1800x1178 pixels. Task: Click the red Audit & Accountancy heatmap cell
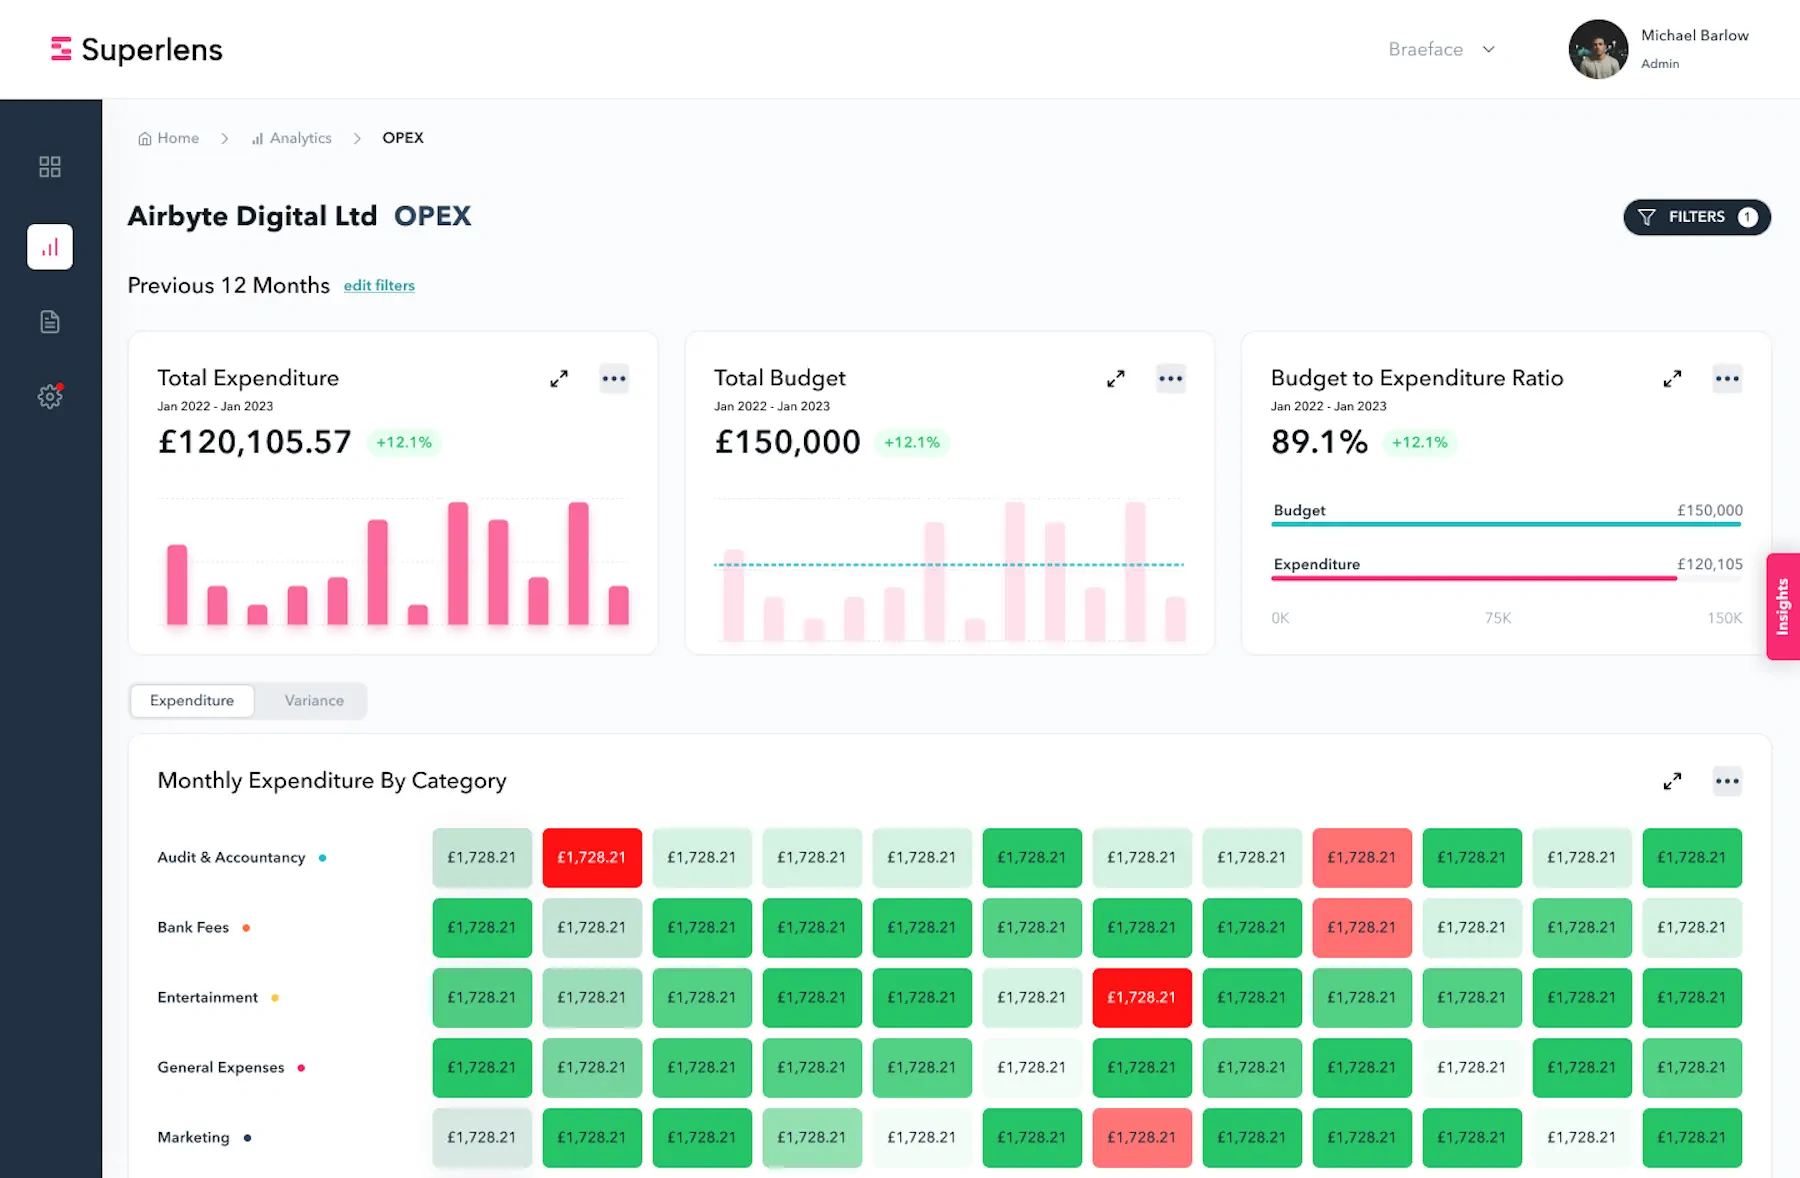pyautogui.click(x=592, y=858)
